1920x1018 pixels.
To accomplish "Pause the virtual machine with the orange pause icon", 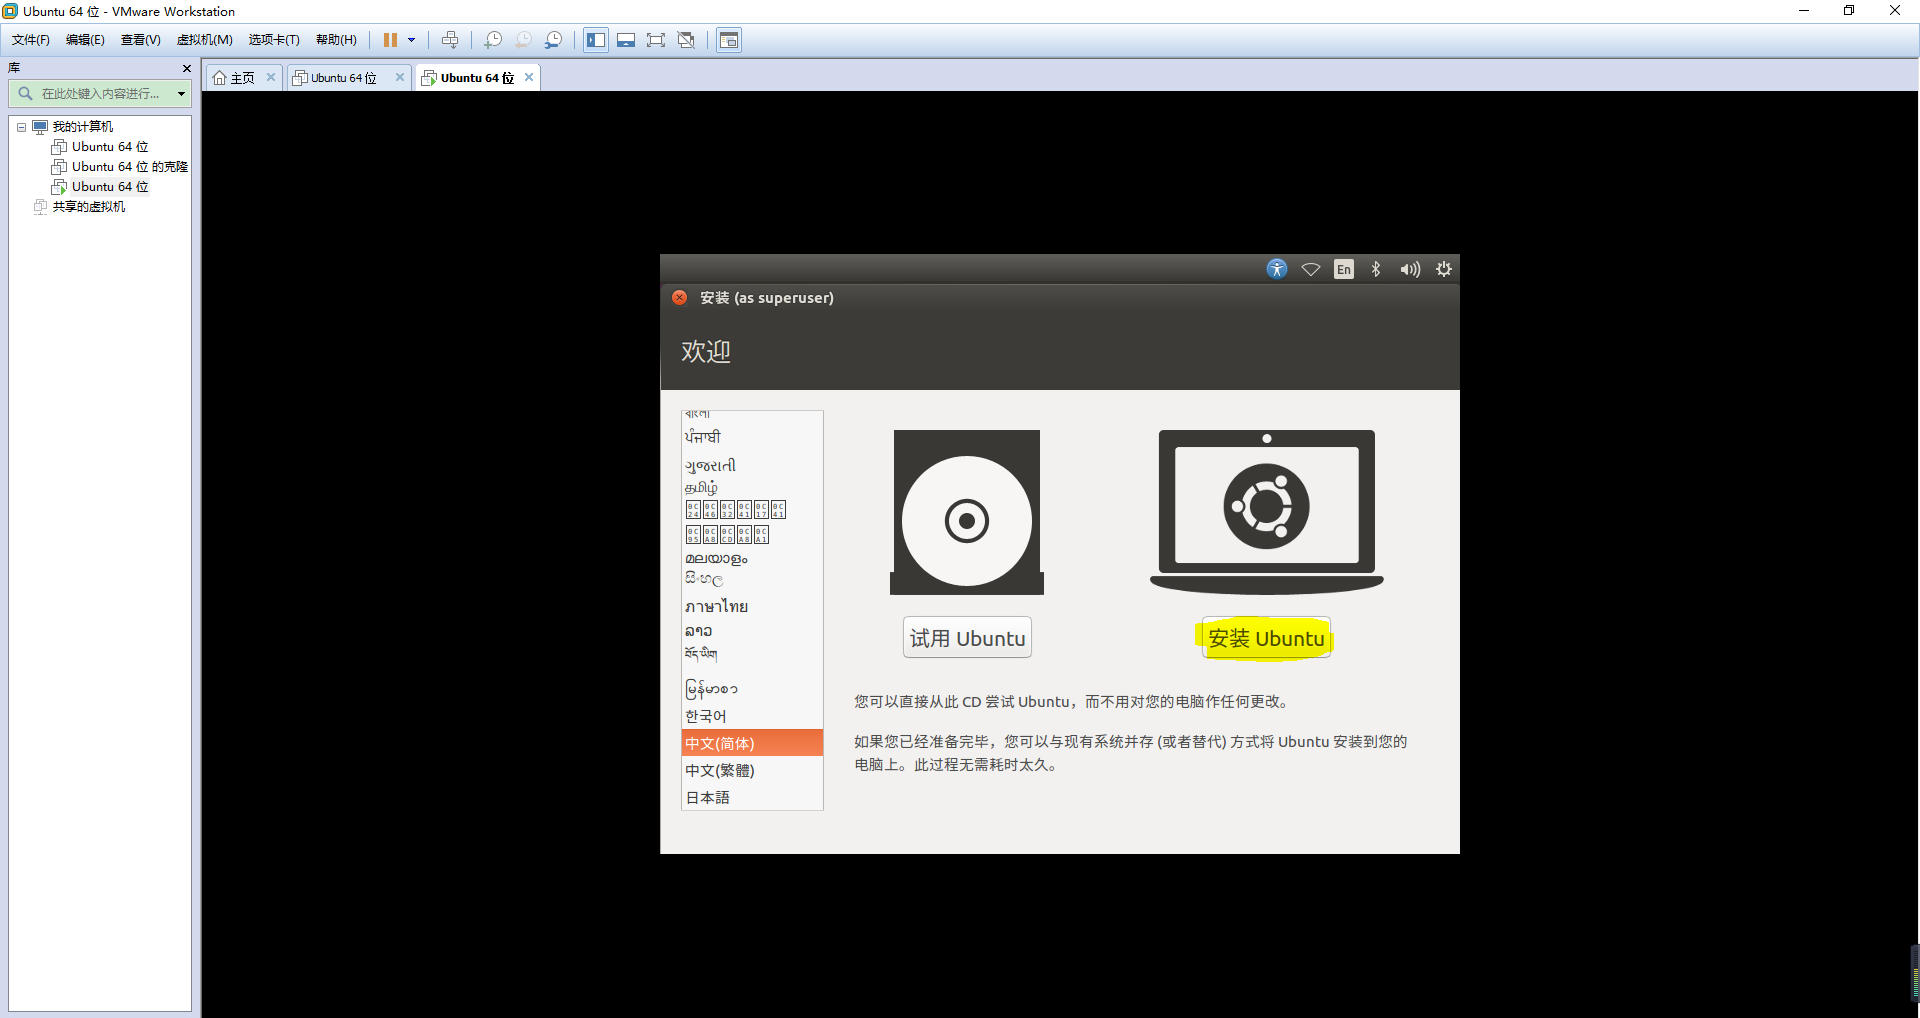I will pyautogui.click(x=390, y=40).
